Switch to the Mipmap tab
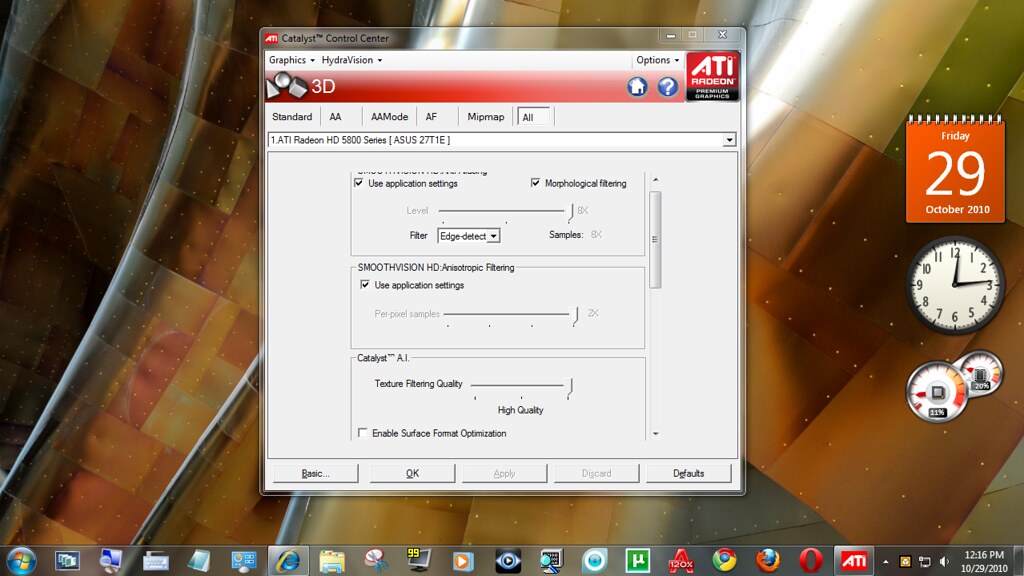 tap(486, 116)
